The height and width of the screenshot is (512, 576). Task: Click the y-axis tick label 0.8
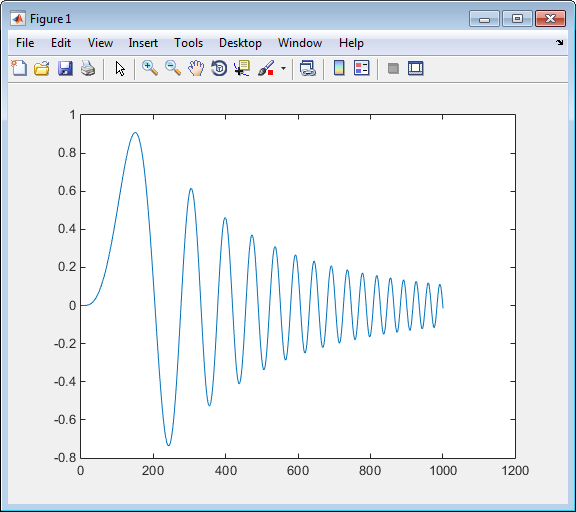coord(67,152)
